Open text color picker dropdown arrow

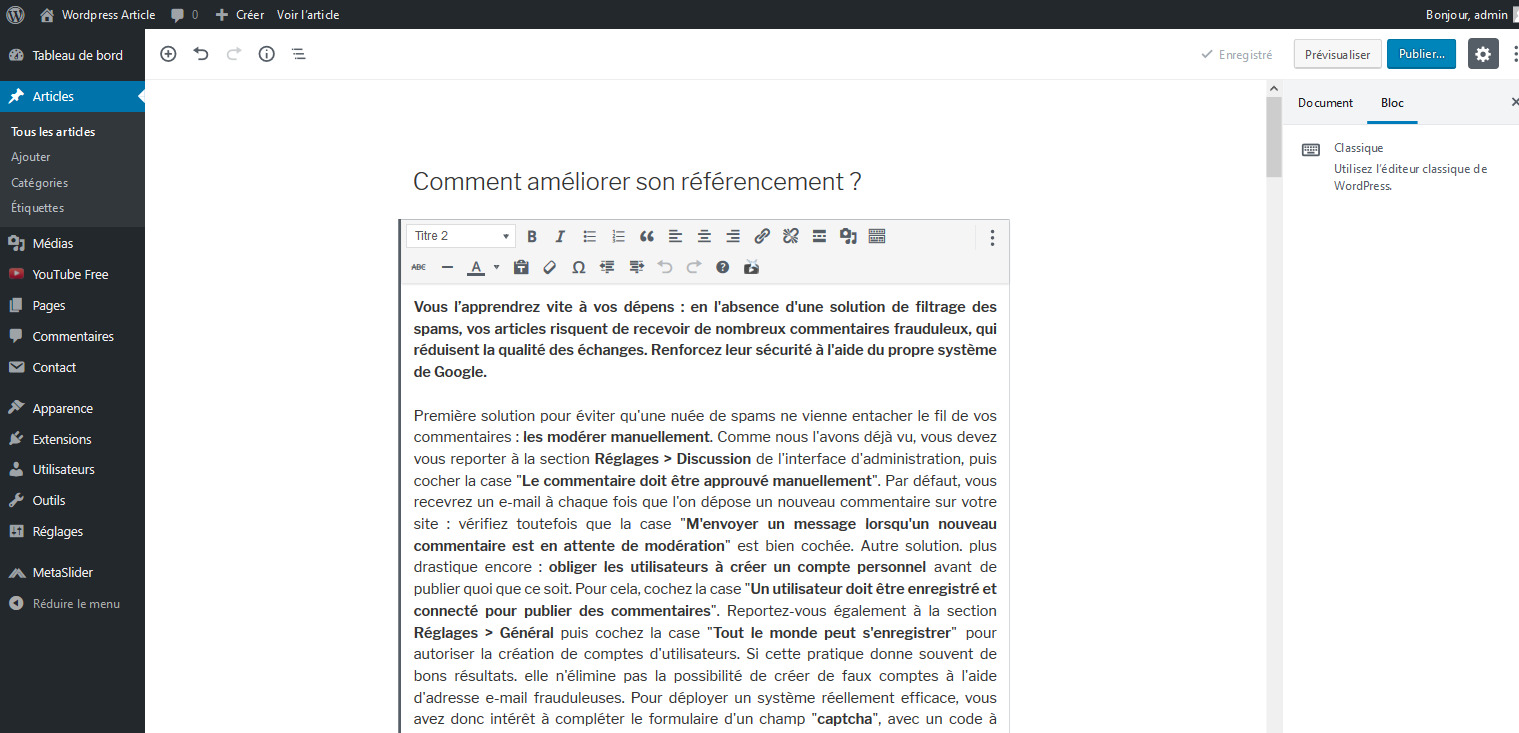tap(496, 267)
